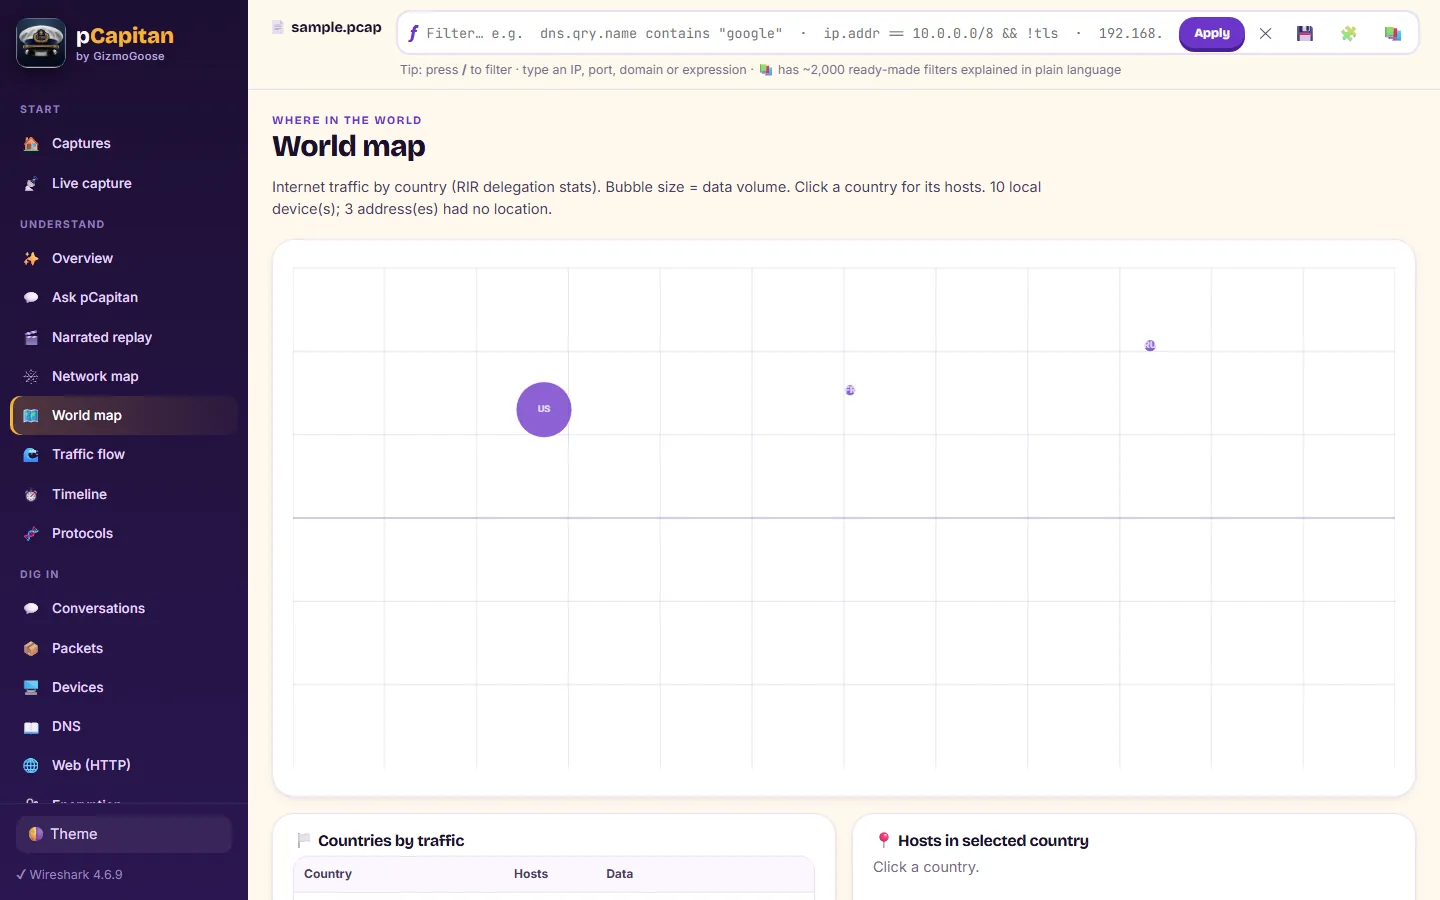Image resolution: width=1440 pixels, height=900 pixels.
Task: Save the current filter with floppy icon
Action: [1305, 34]
